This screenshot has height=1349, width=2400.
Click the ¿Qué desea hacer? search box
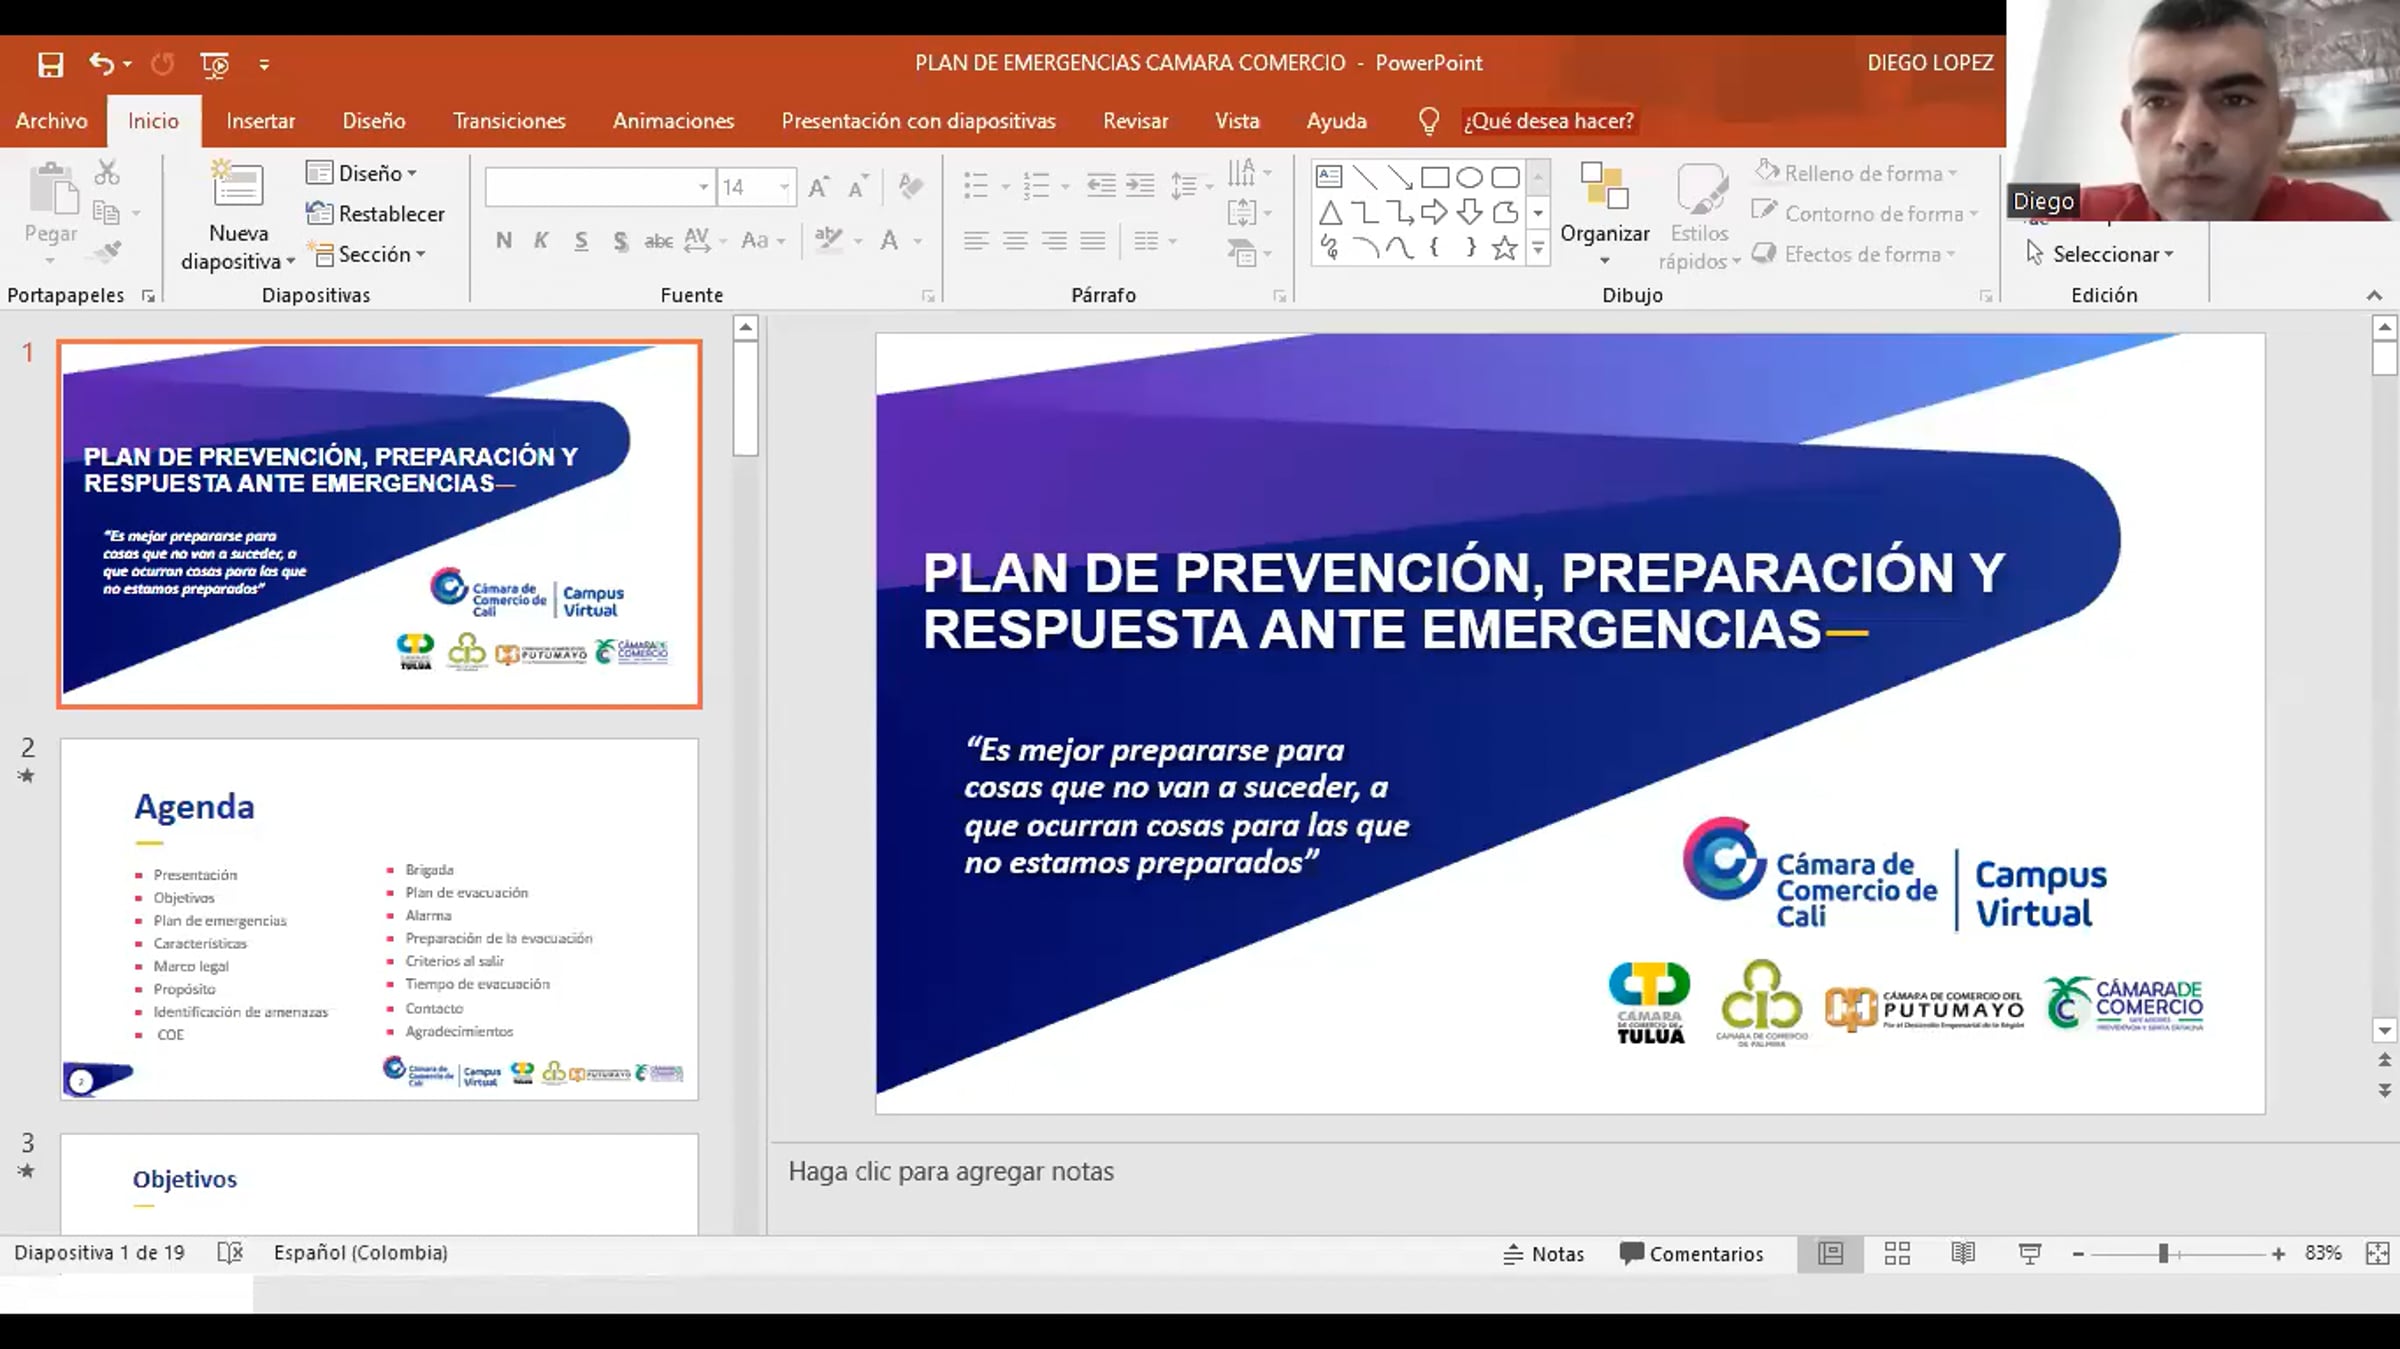1548,121
